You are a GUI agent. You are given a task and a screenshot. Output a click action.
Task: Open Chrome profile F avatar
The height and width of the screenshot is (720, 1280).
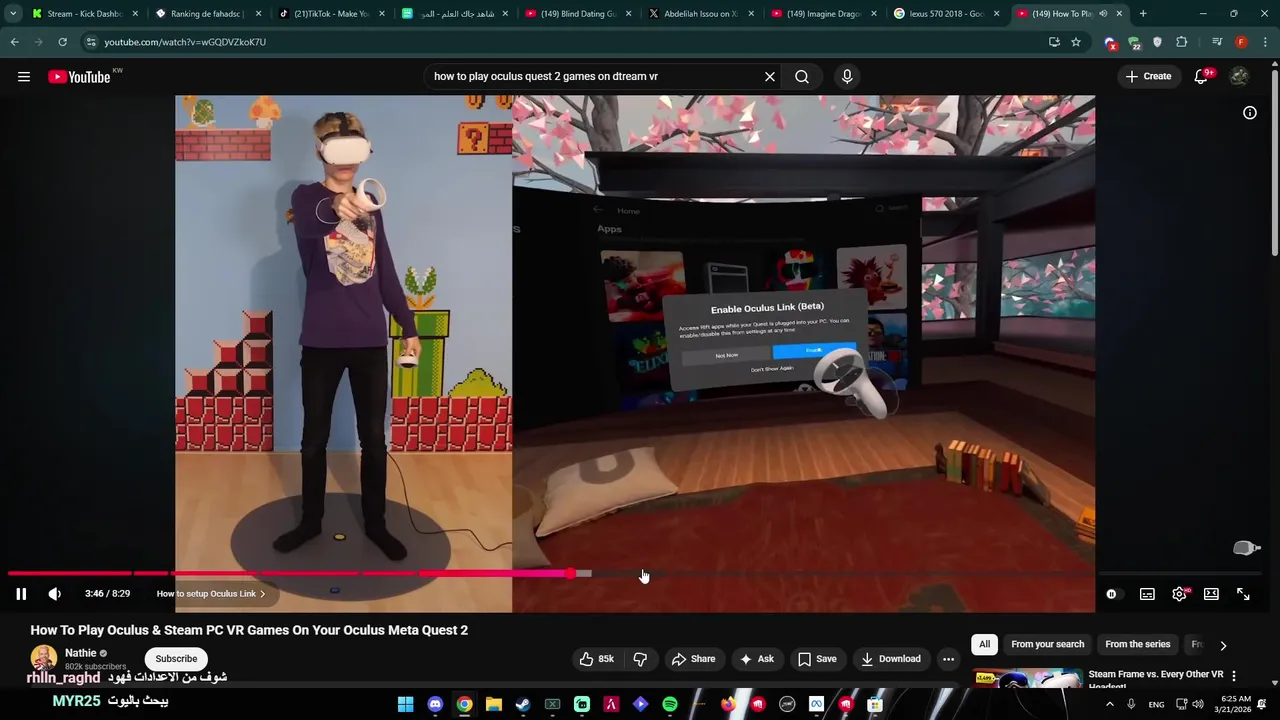pos(1241,42)
